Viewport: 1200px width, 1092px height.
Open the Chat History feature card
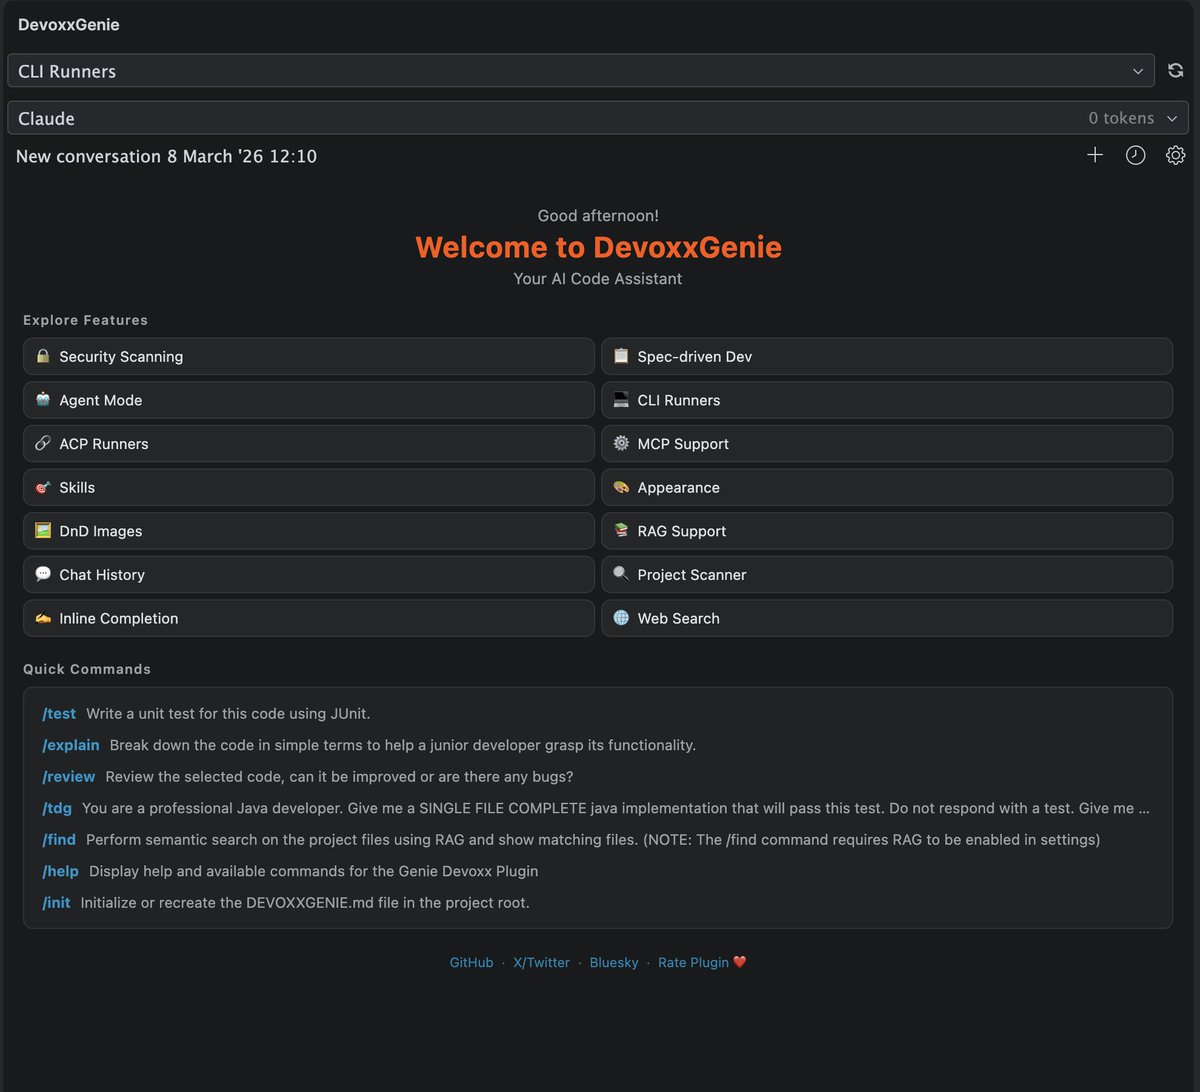[x=309, y=574]
